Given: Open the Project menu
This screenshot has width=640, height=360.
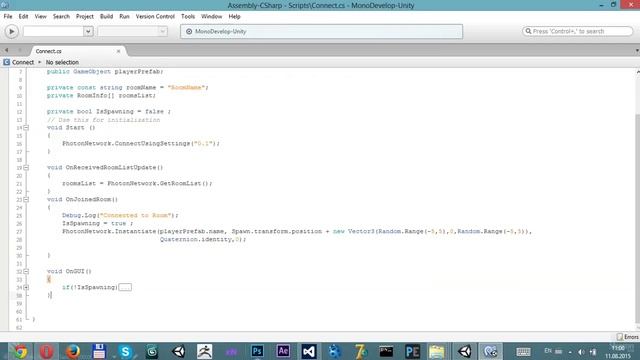Looking at the screenshot, I should tap(84, 16).
